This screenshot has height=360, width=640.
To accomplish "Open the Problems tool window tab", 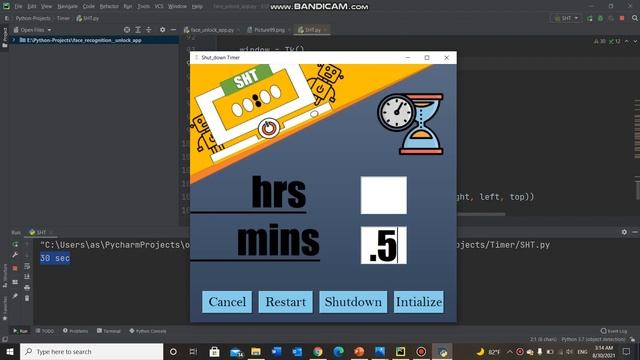I will 76,331.
